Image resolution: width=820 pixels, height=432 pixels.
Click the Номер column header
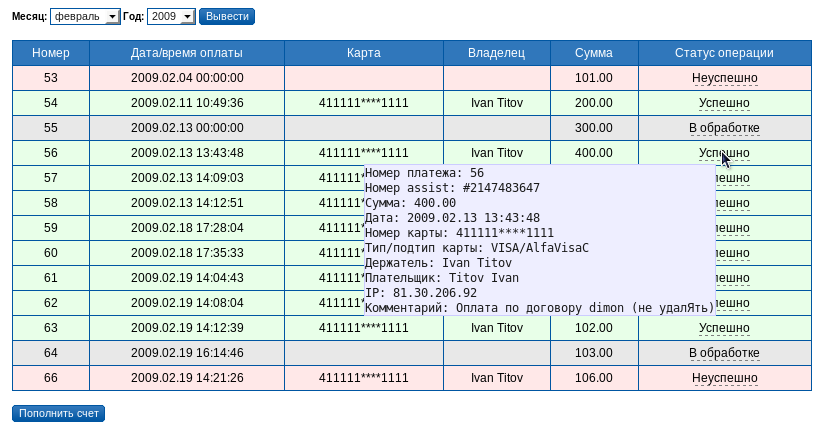[51, 53]
